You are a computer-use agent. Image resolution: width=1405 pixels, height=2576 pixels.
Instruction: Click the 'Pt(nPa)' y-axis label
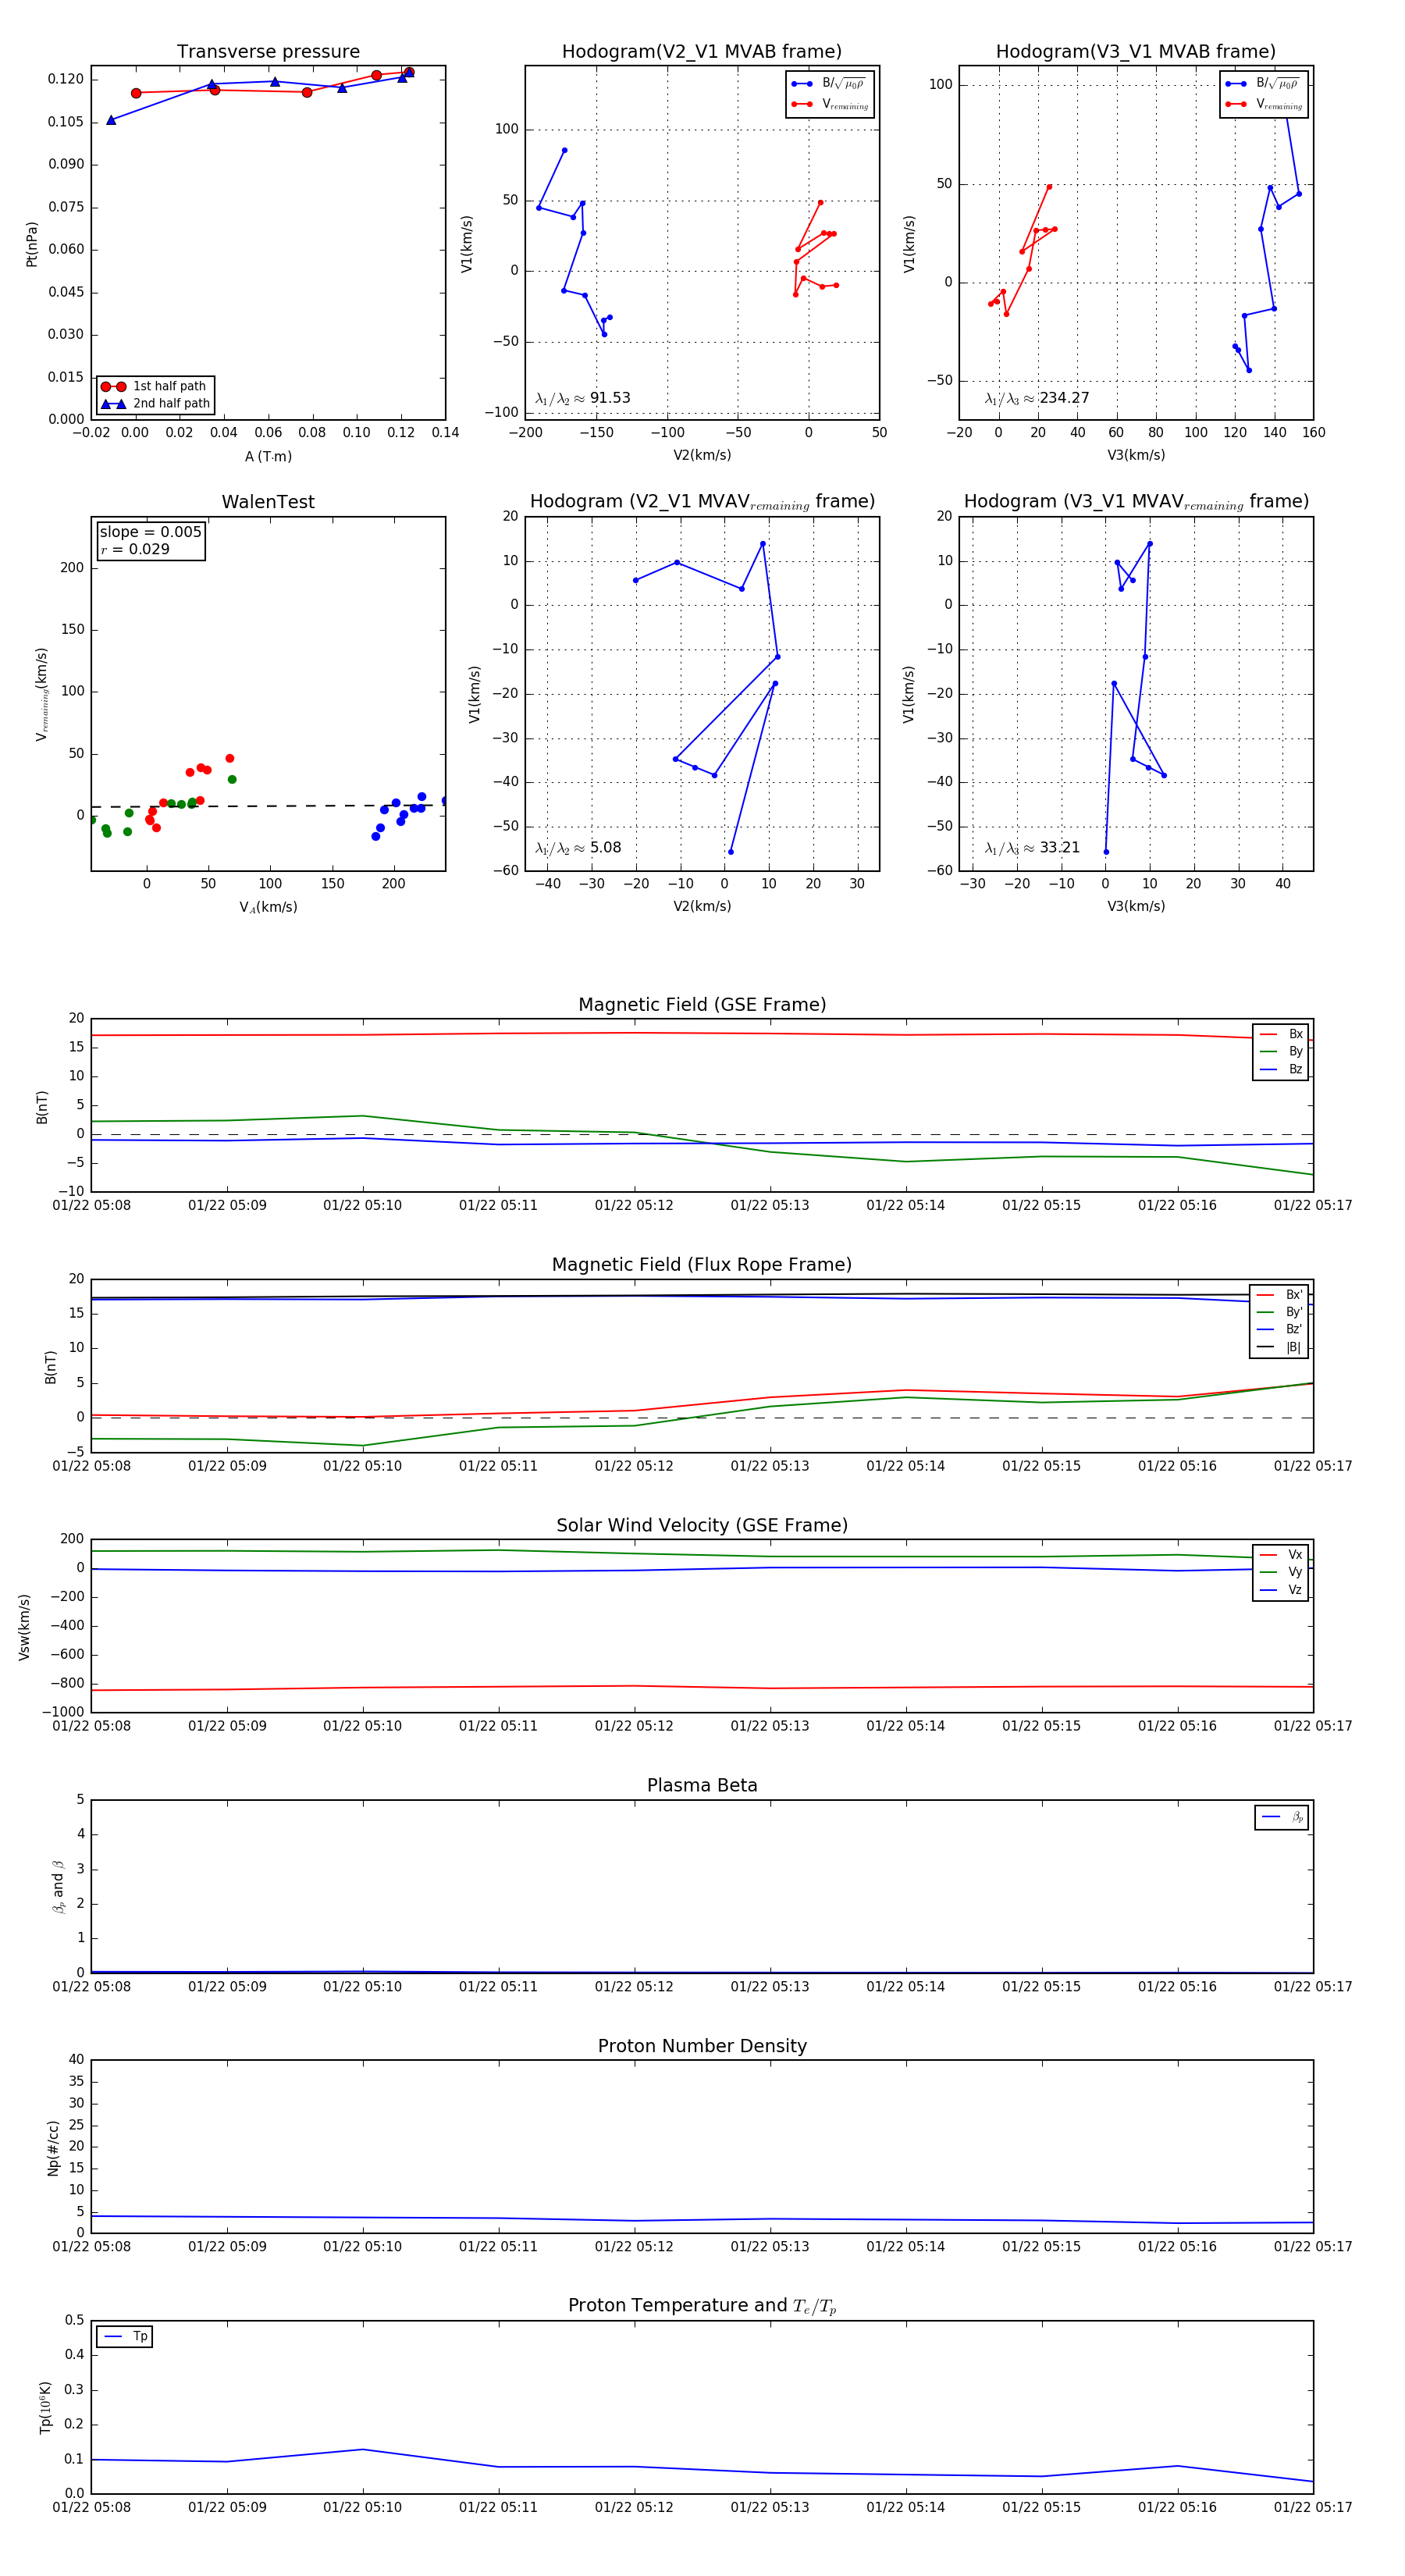(x=31, y=243)
